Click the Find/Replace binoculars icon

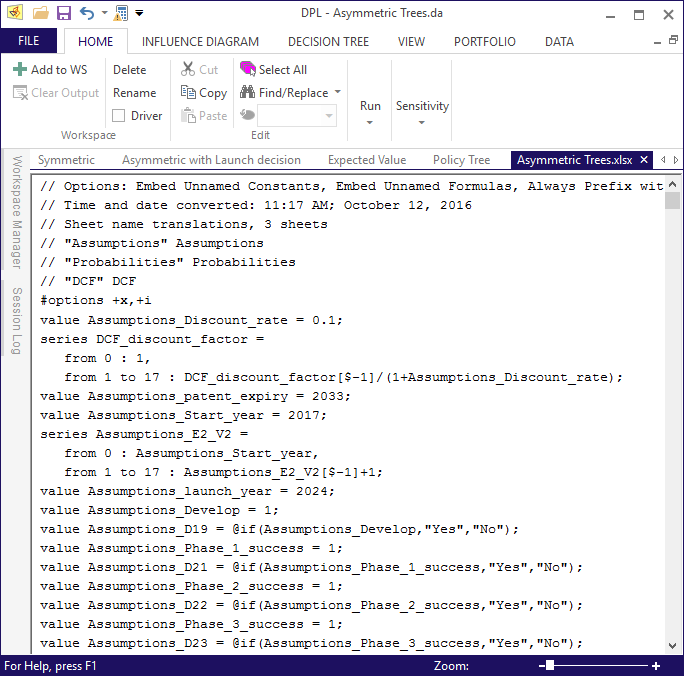[248, 93]
